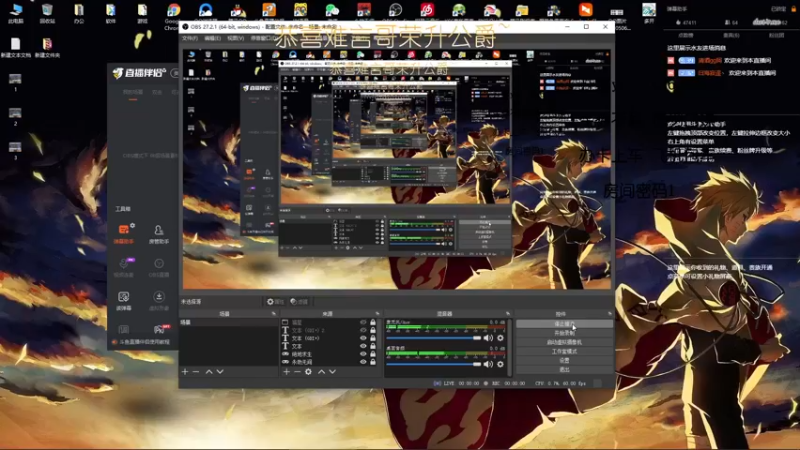Click 开始录制 to start recording
Viewport: 800px width, 450px height.
tap(564, 333)
